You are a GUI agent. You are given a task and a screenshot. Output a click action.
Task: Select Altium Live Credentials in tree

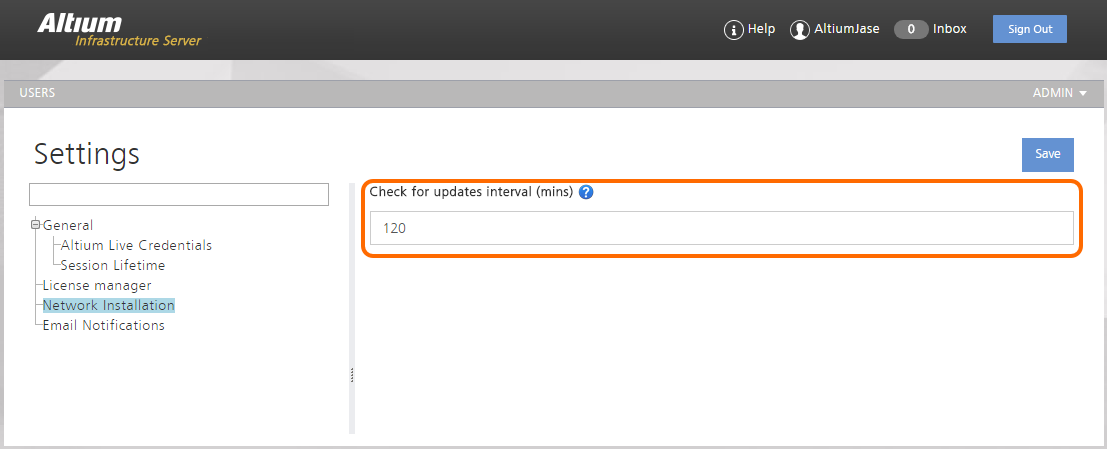(136, 245)
